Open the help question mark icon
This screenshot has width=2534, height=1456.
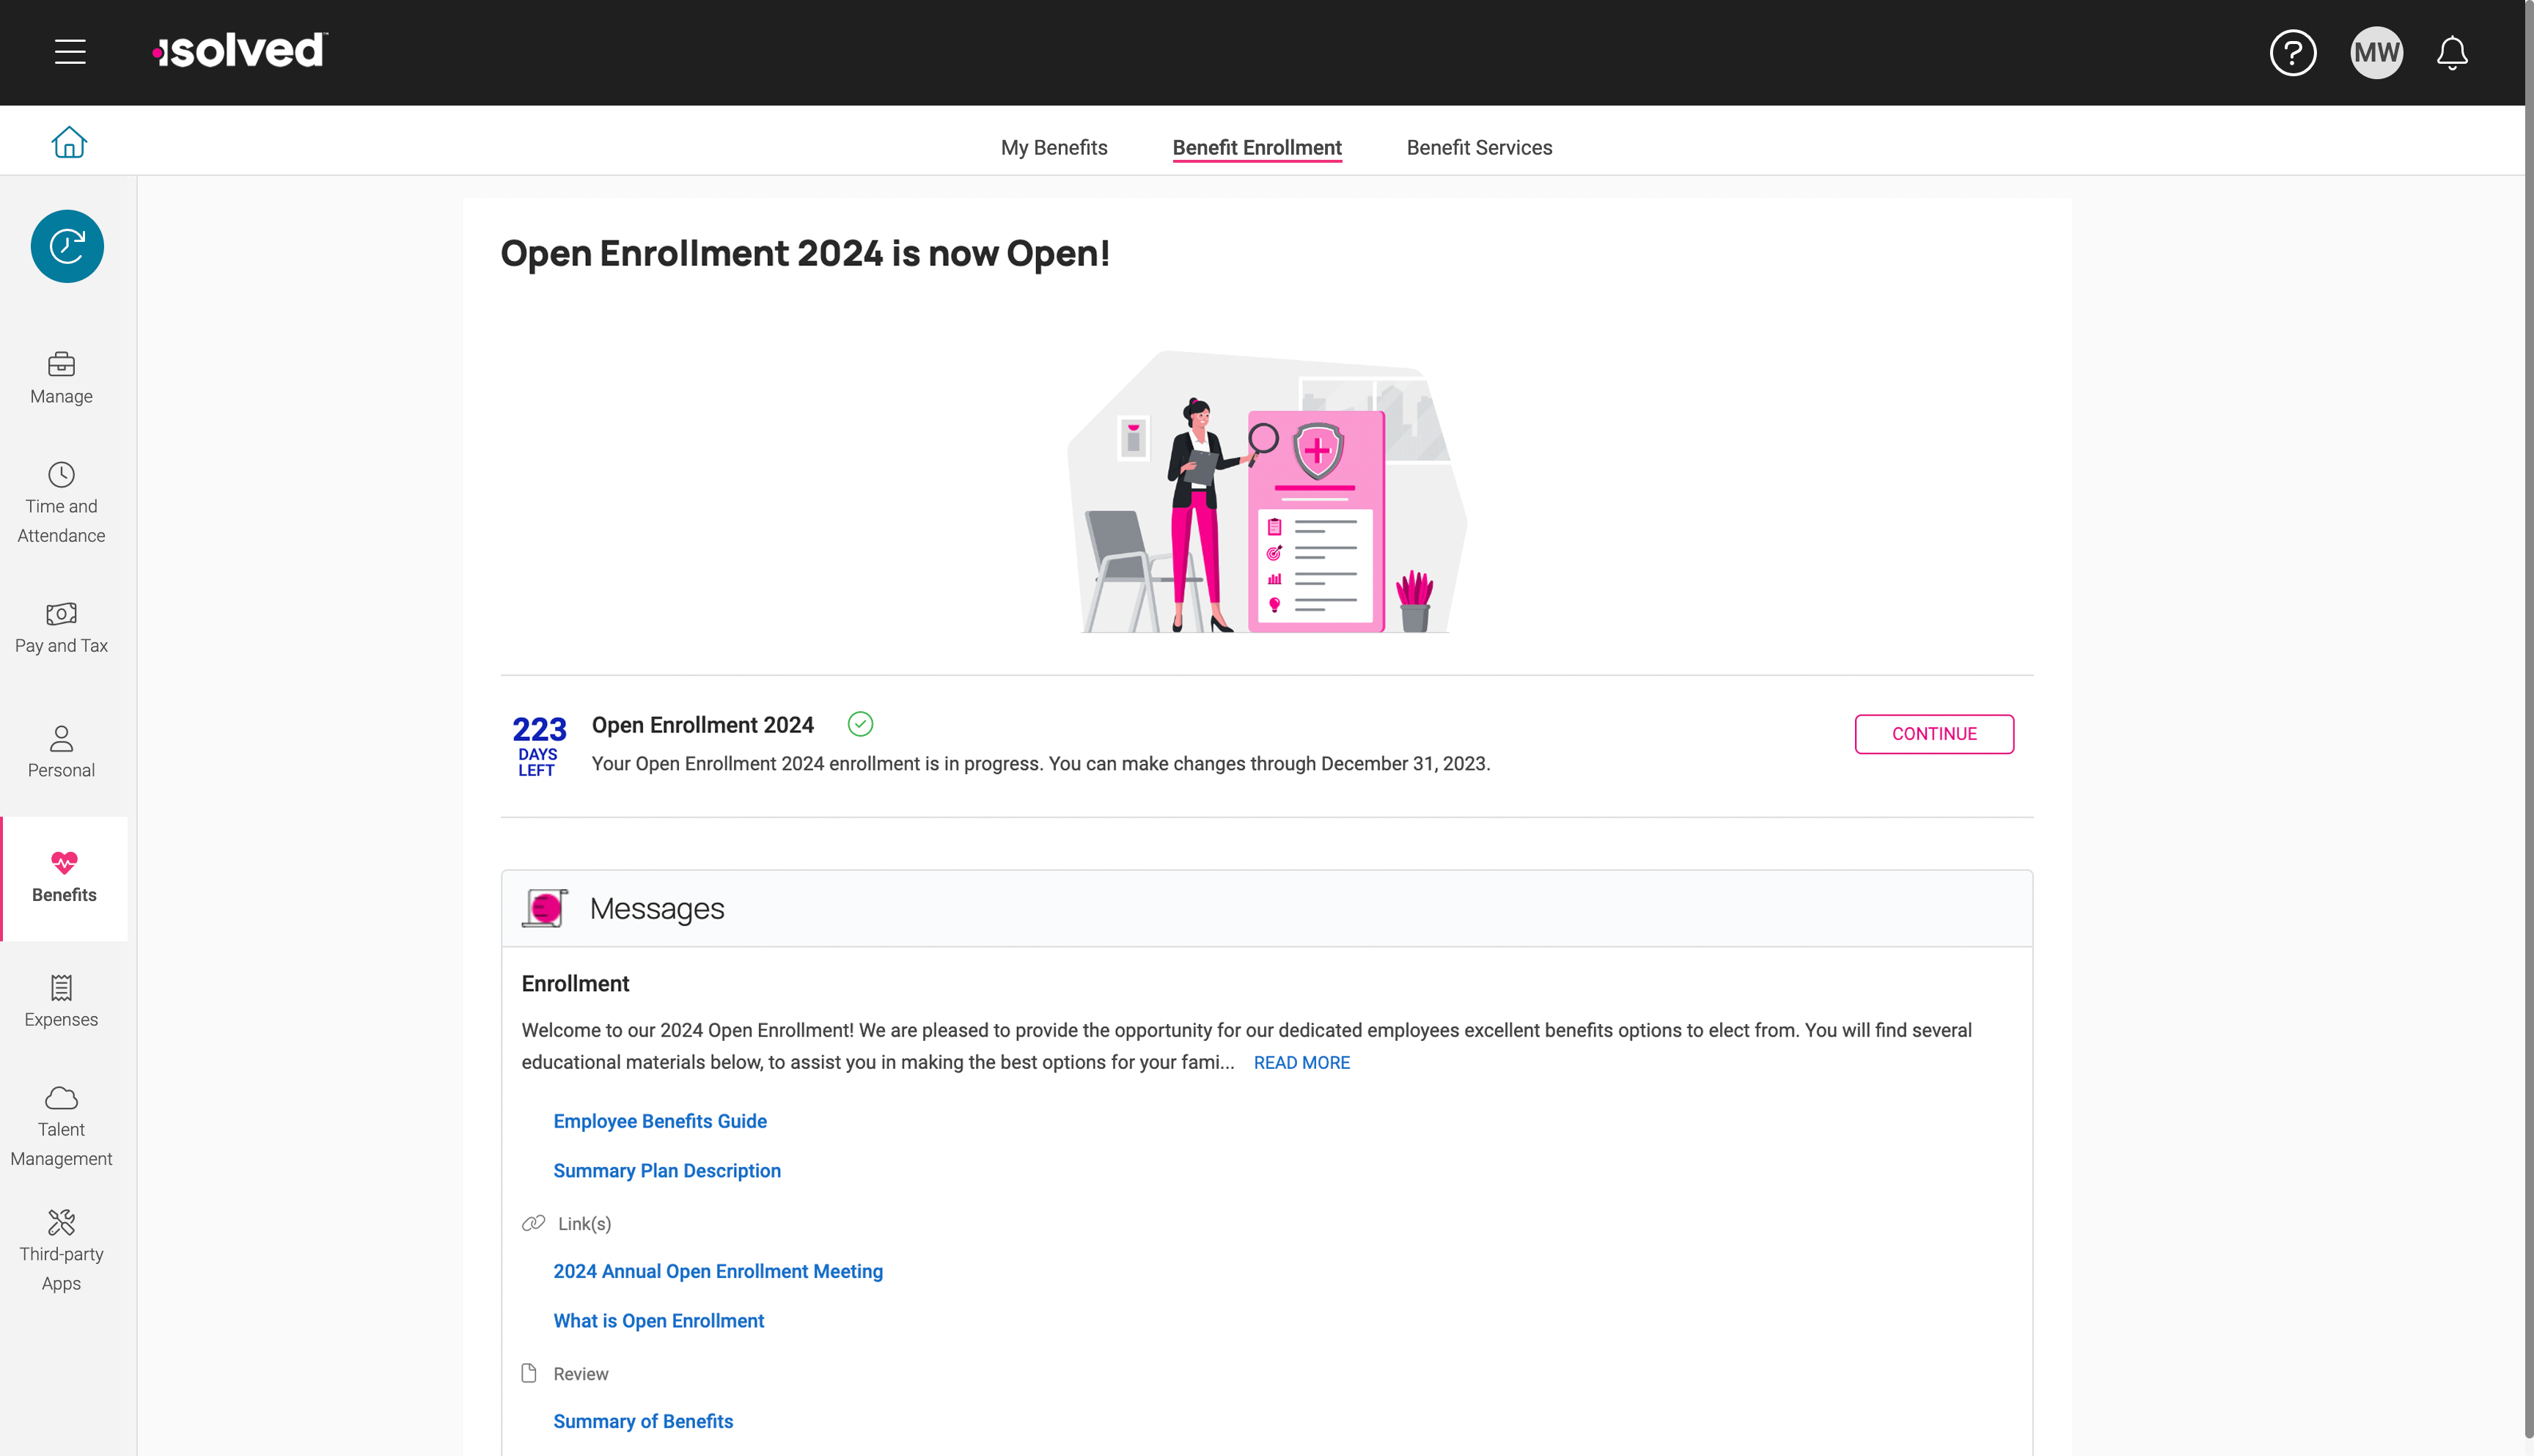point(2293,52)
